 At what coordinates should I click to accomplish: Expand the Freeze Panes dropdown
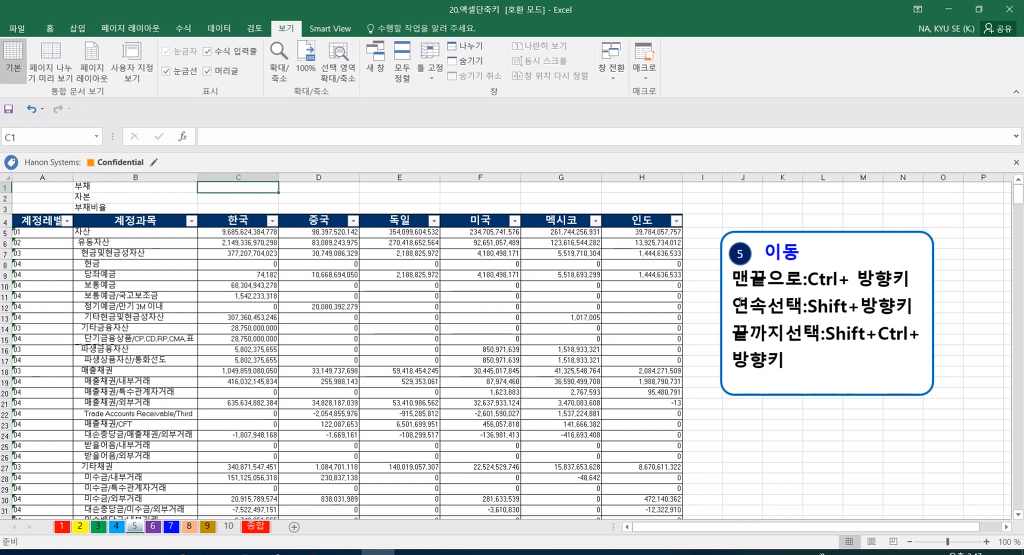tap(430, 62)
